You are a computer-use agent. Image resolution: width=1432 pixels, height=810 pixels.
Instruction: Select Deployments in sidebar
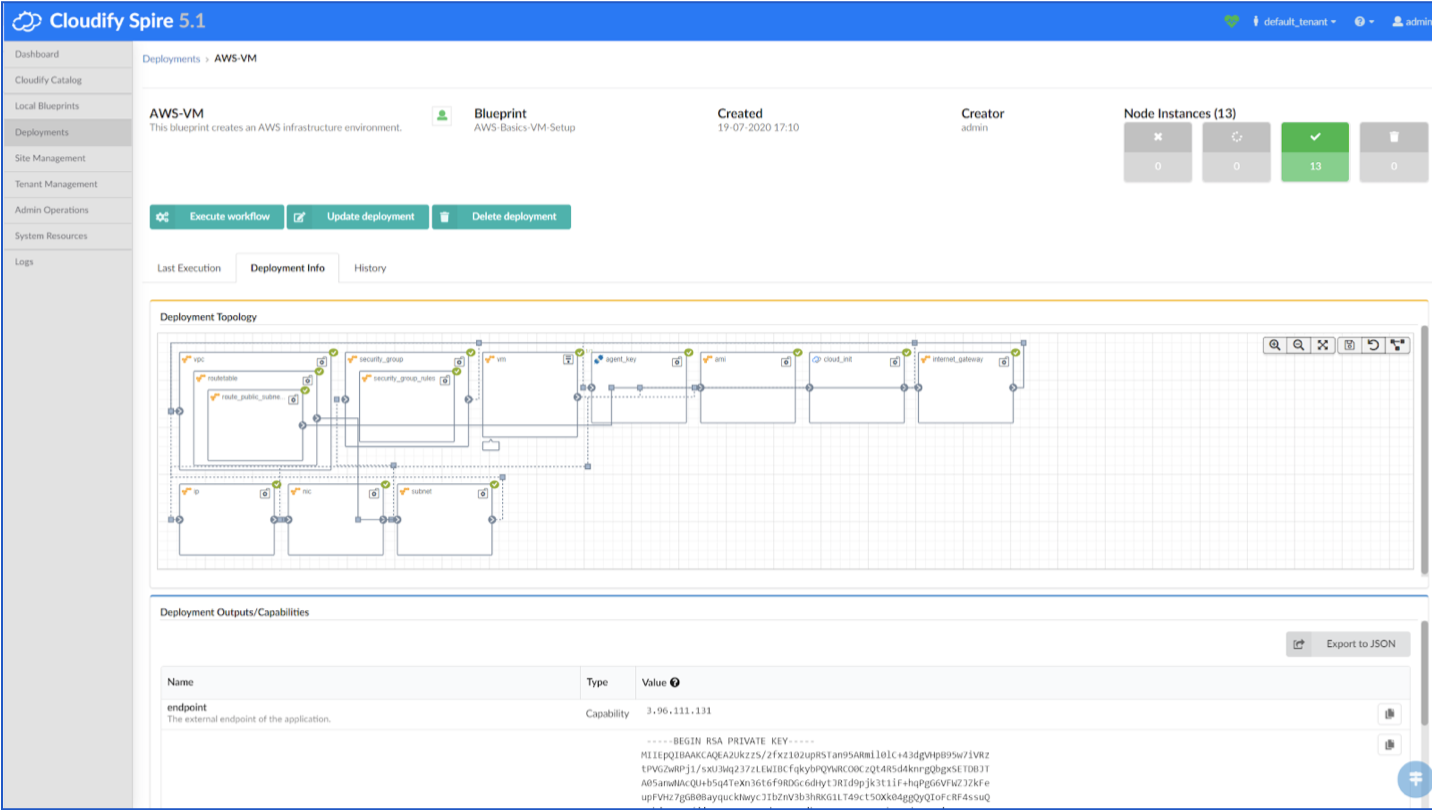coord(67,132)
